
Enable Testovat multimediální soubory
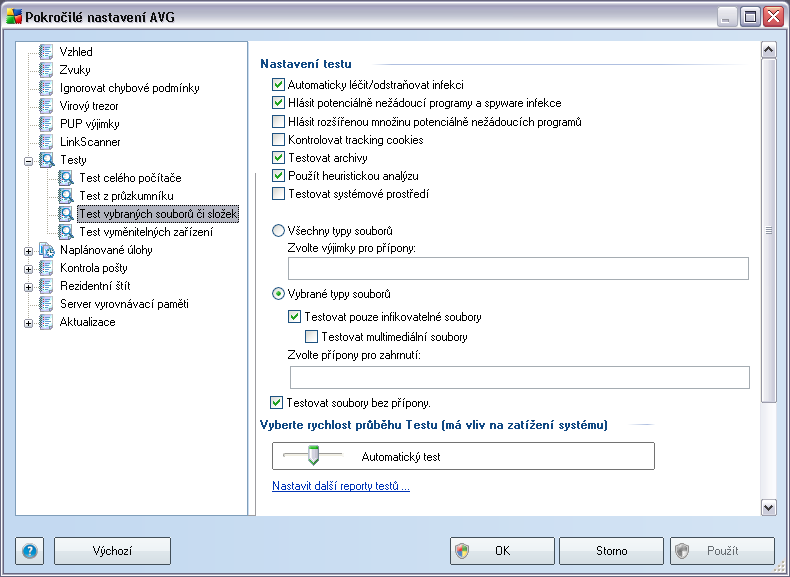[x=312, y=337]
